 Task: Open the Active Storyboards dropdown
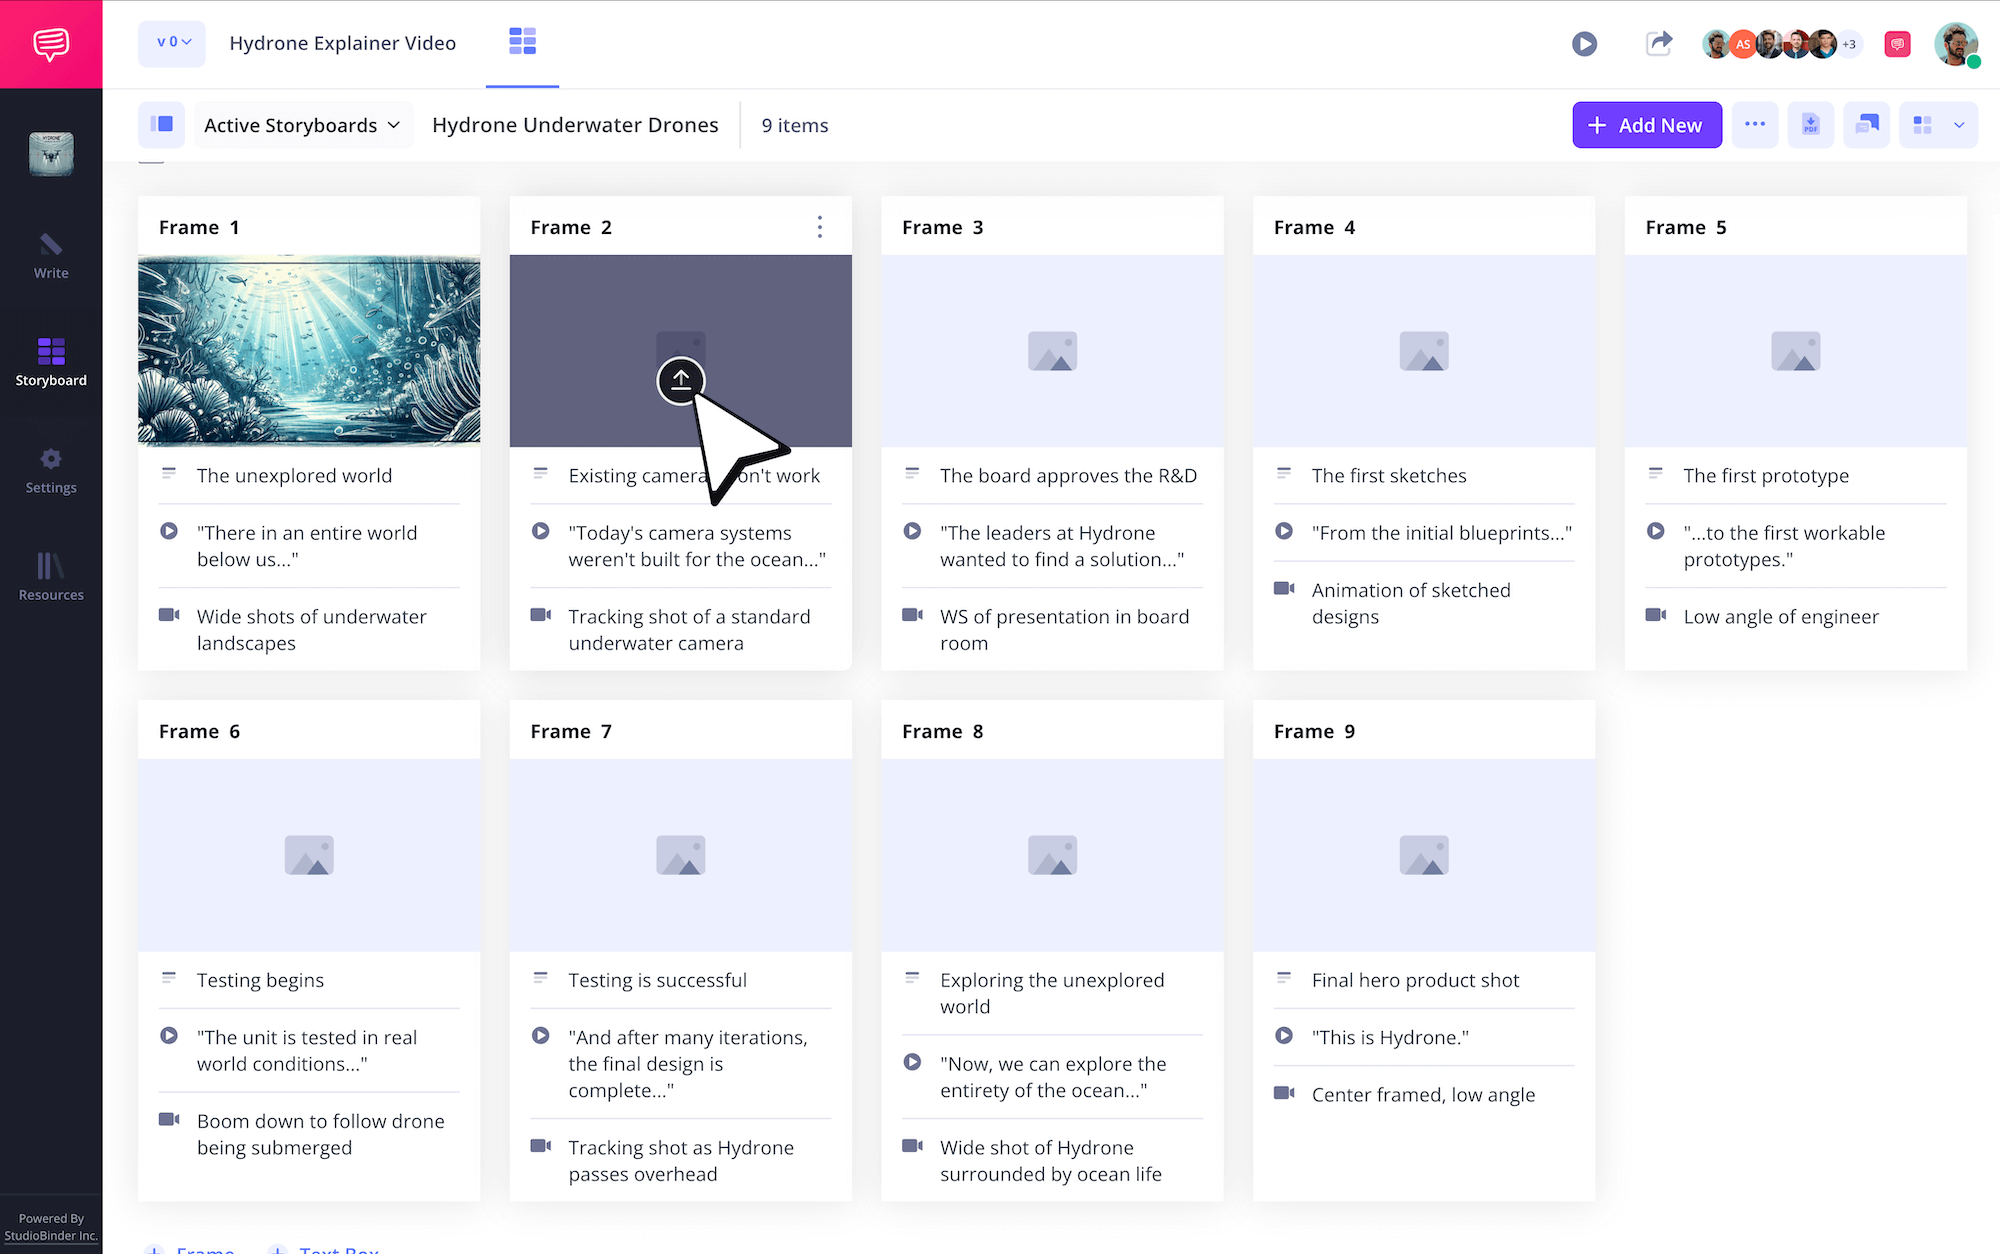(303, 124)
